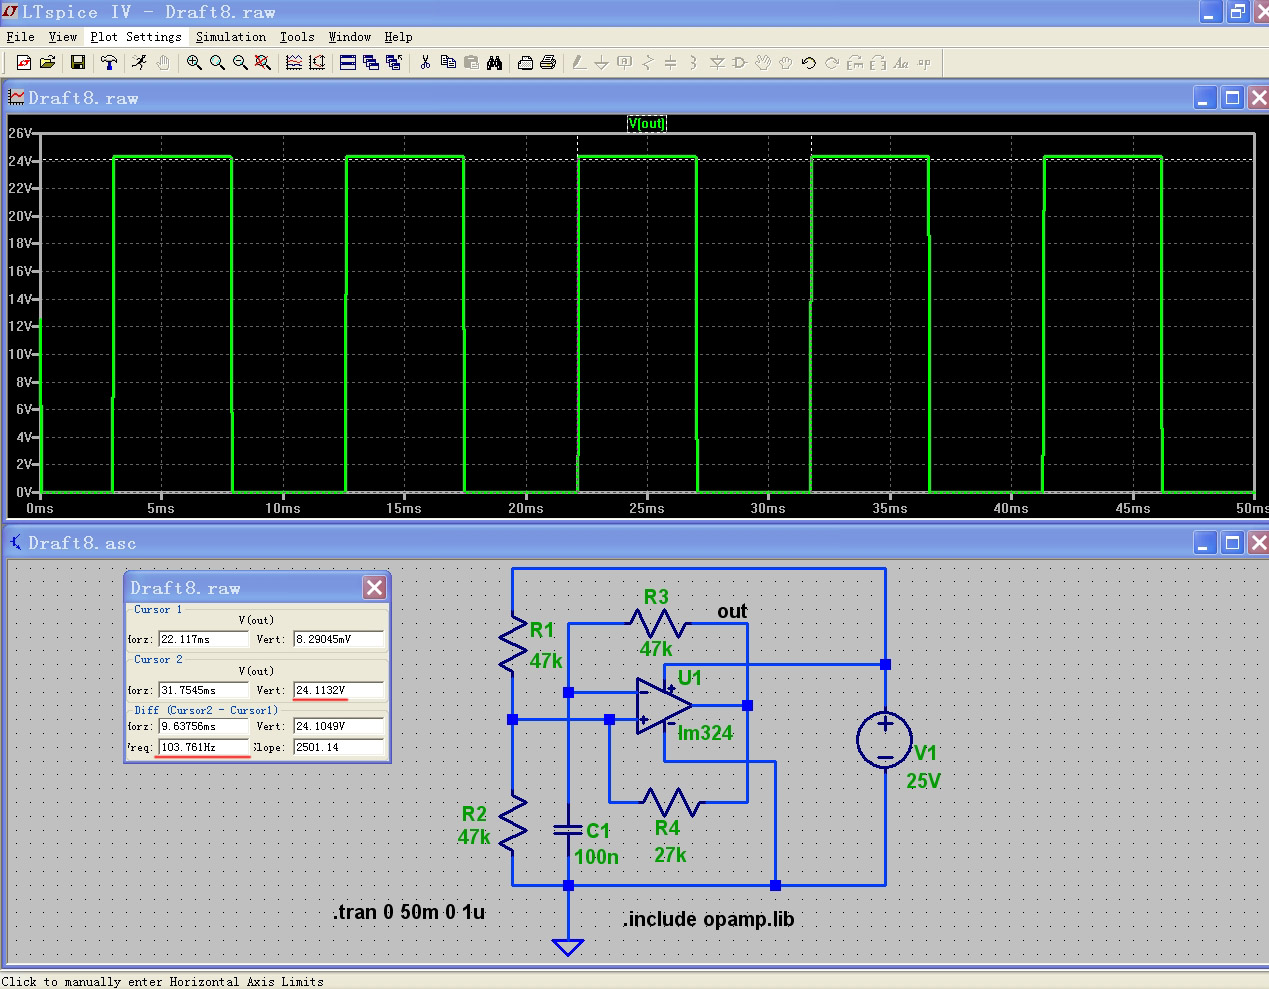Screen dimensions: 1269x989
Task: Open the Plot Settings menu
Action: point(136,37)
